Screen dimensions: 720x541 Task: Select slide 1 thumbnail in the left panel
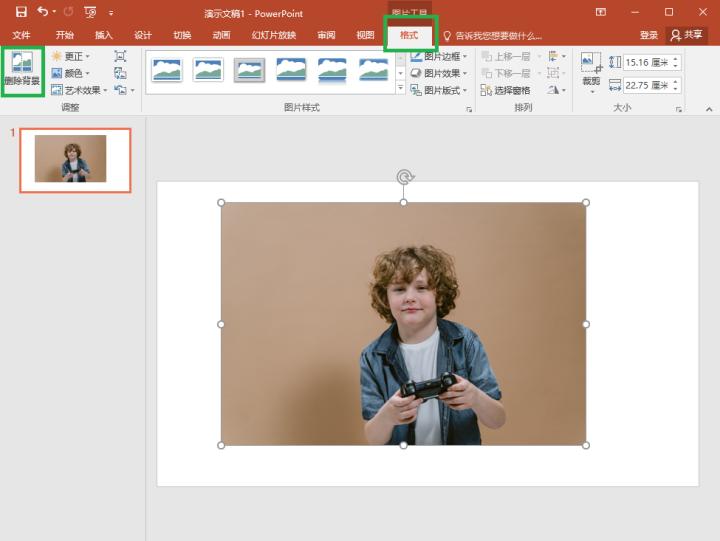(x=75, y=159)
